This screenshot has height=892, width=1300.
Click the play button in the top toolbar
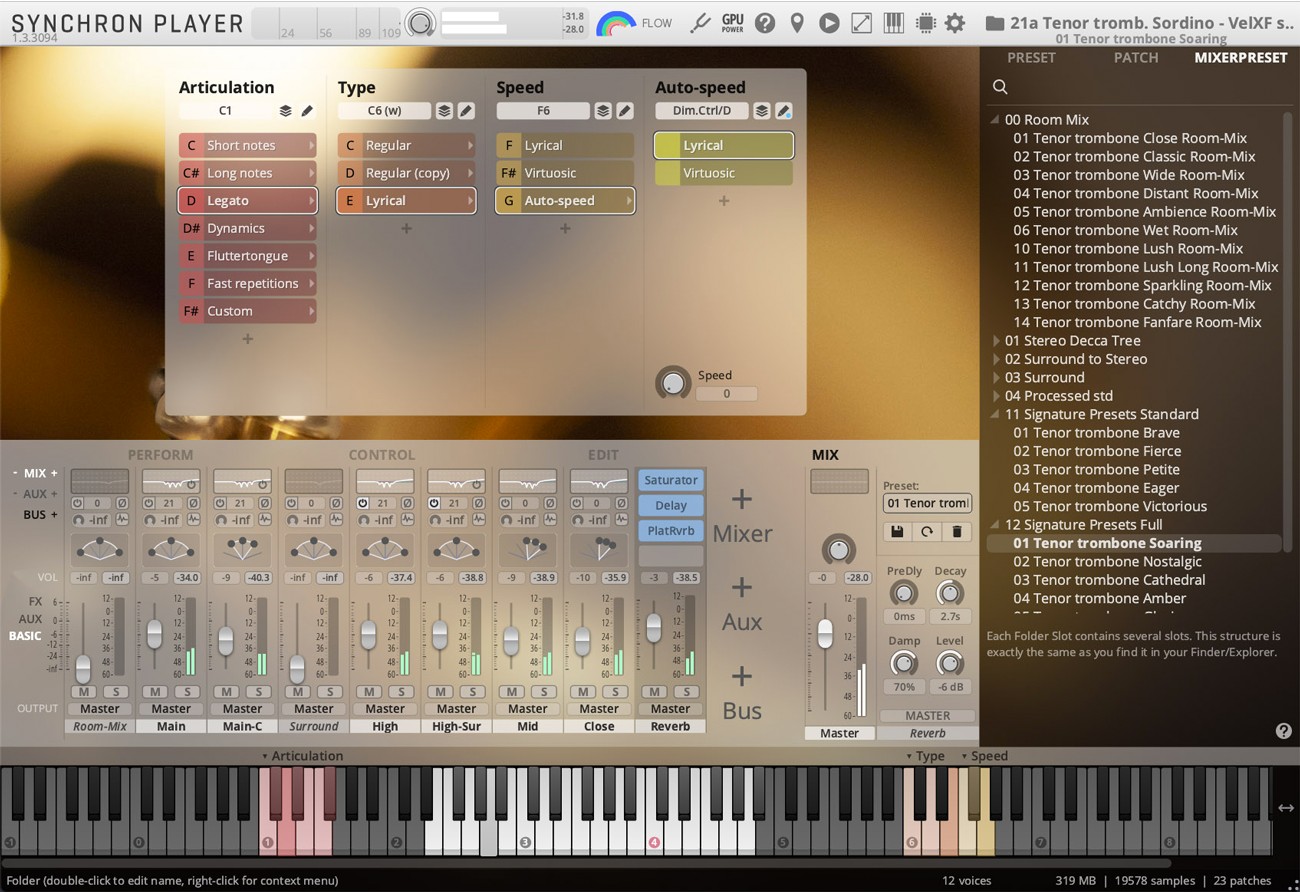click(829, 22)
